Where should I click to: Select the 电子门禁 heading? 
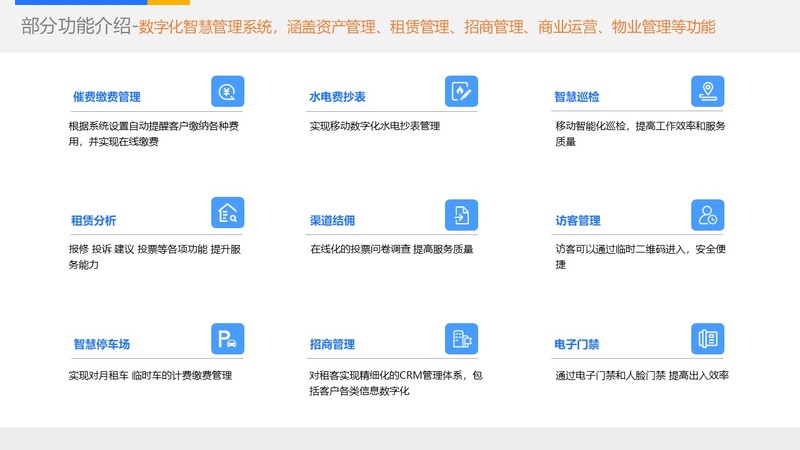[577, 344]
